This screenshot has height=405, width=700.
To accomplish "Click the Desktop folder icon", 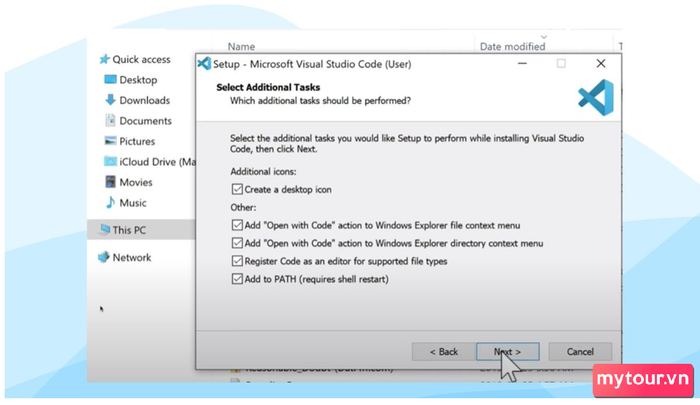I will pyautogui.click(x=110, y=79).
